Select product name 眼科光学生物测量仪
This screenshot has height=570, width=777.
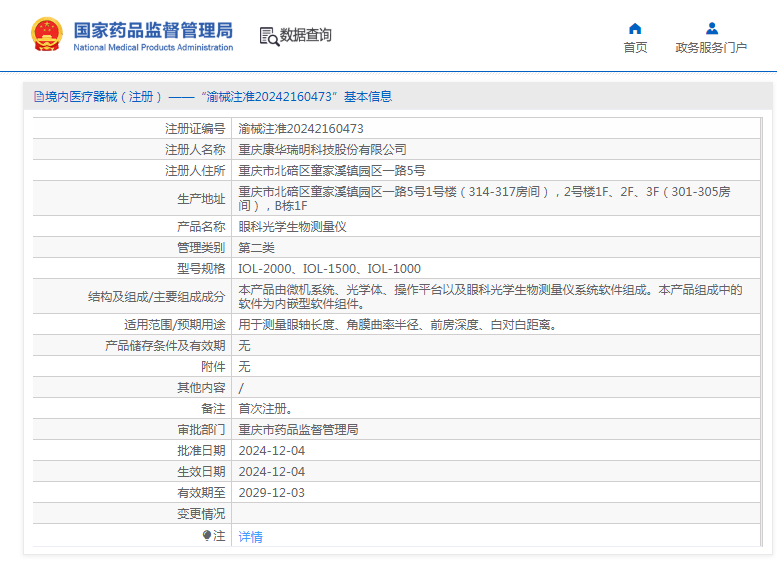[292, 227]
